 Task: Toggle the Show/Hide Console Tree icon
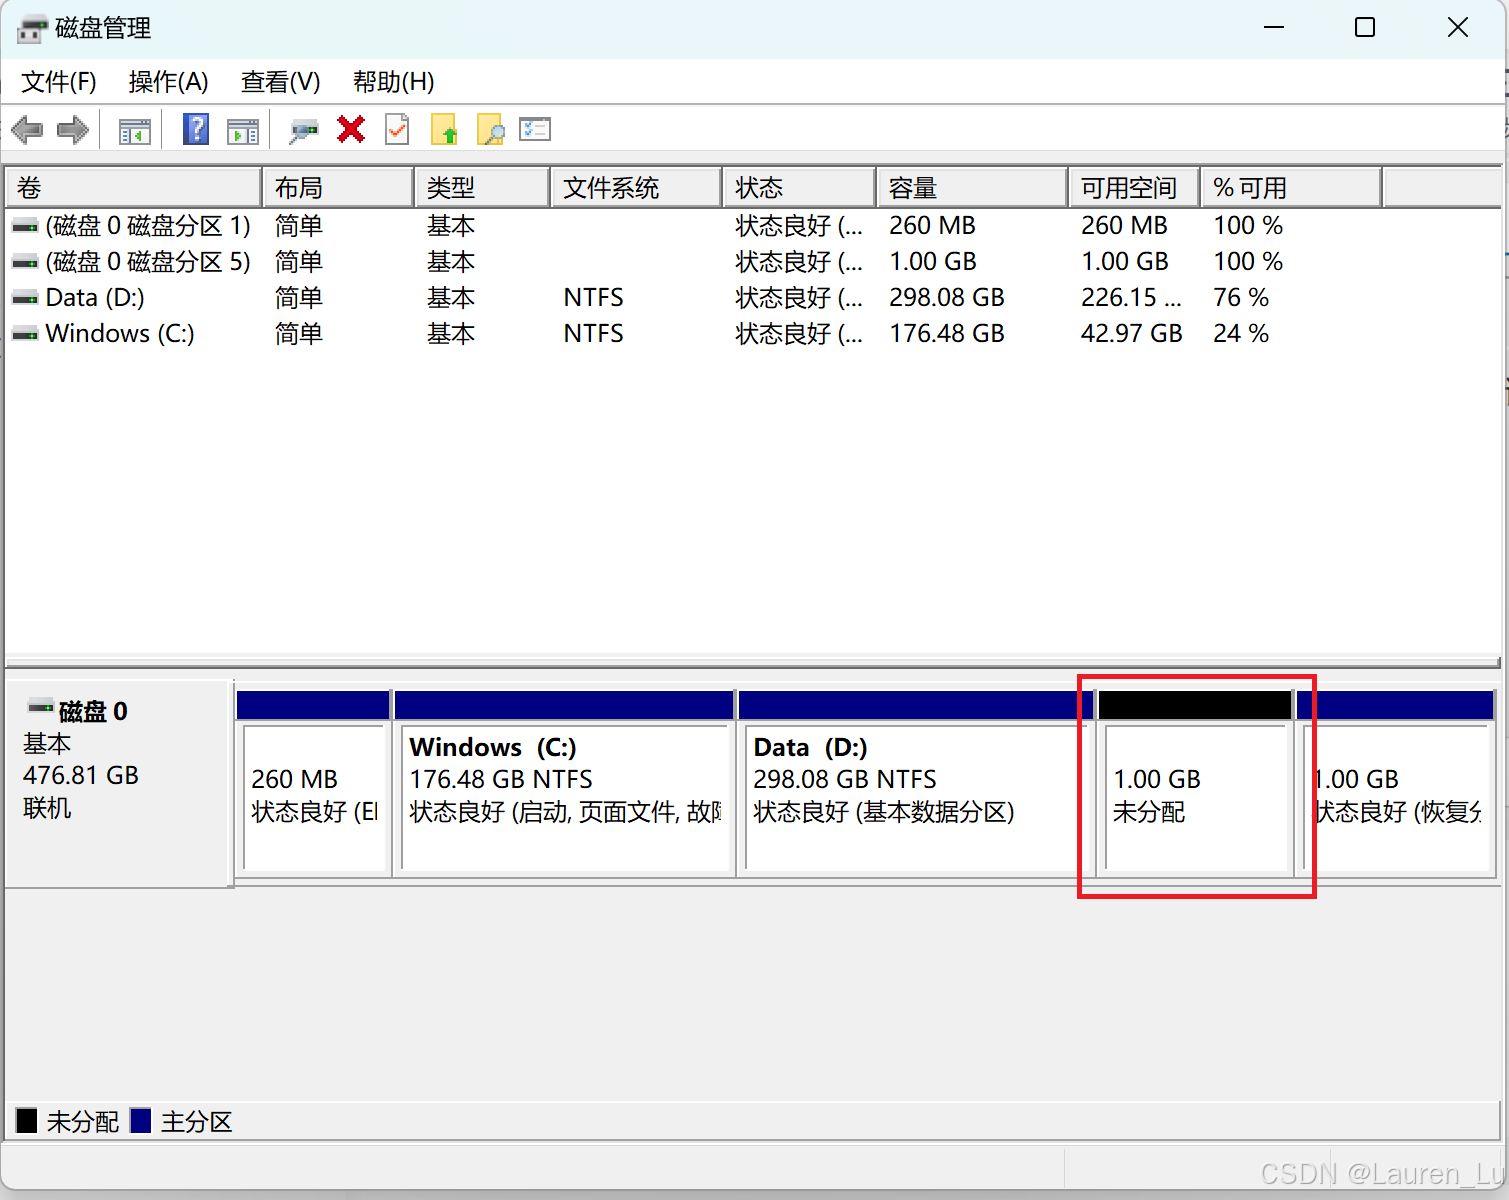pos(134,130)
